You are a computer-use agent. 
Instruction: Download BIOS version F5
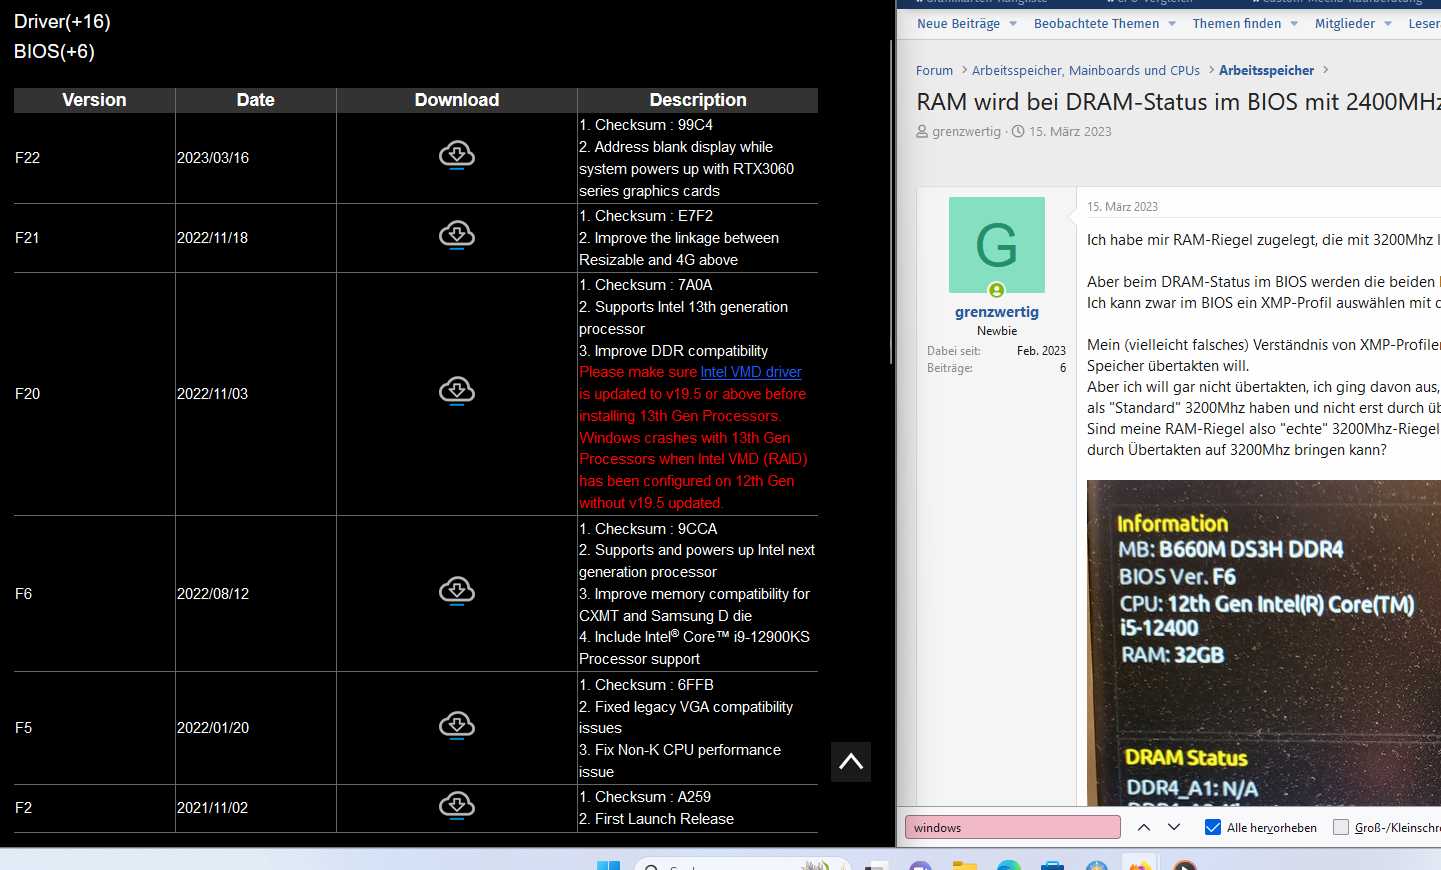click(457, 725)
